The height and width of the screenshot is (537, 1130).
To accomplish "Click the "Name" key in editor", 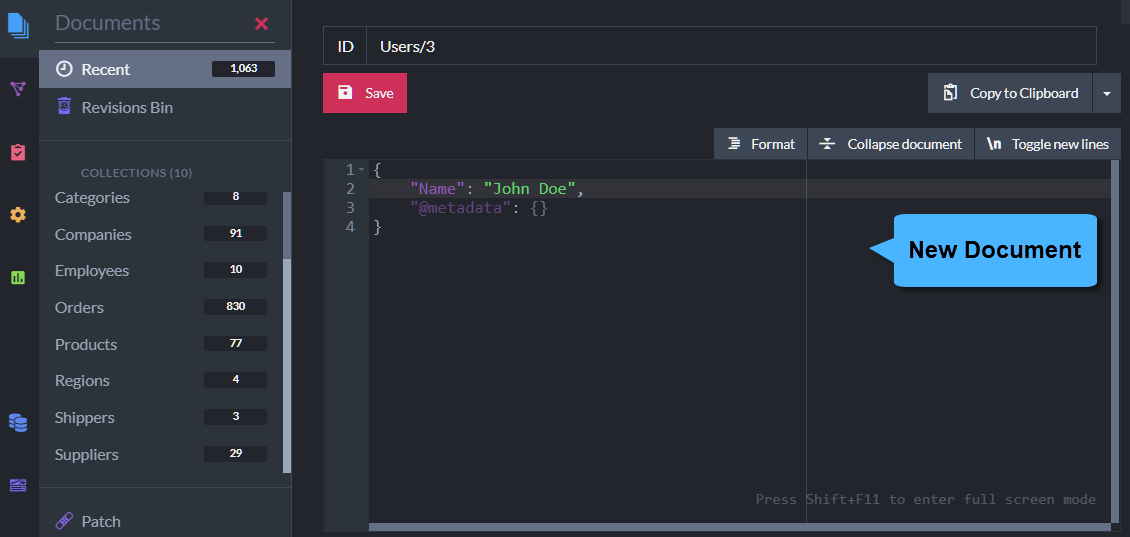I will tap(437, 189).
